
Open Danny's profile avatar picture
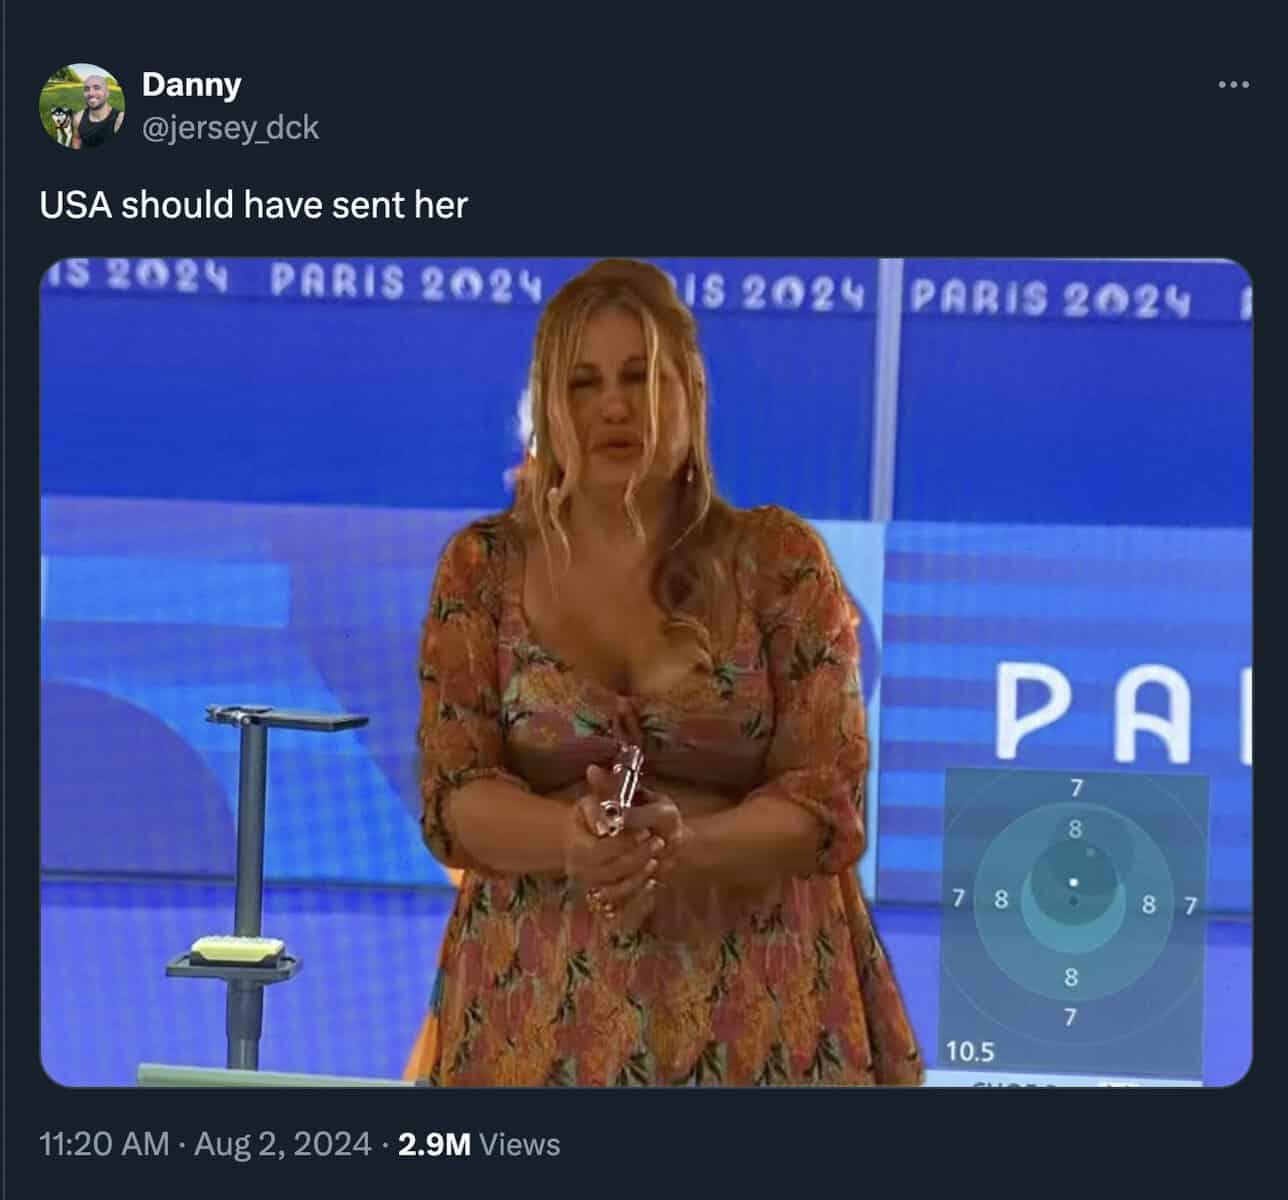point(82,106)
